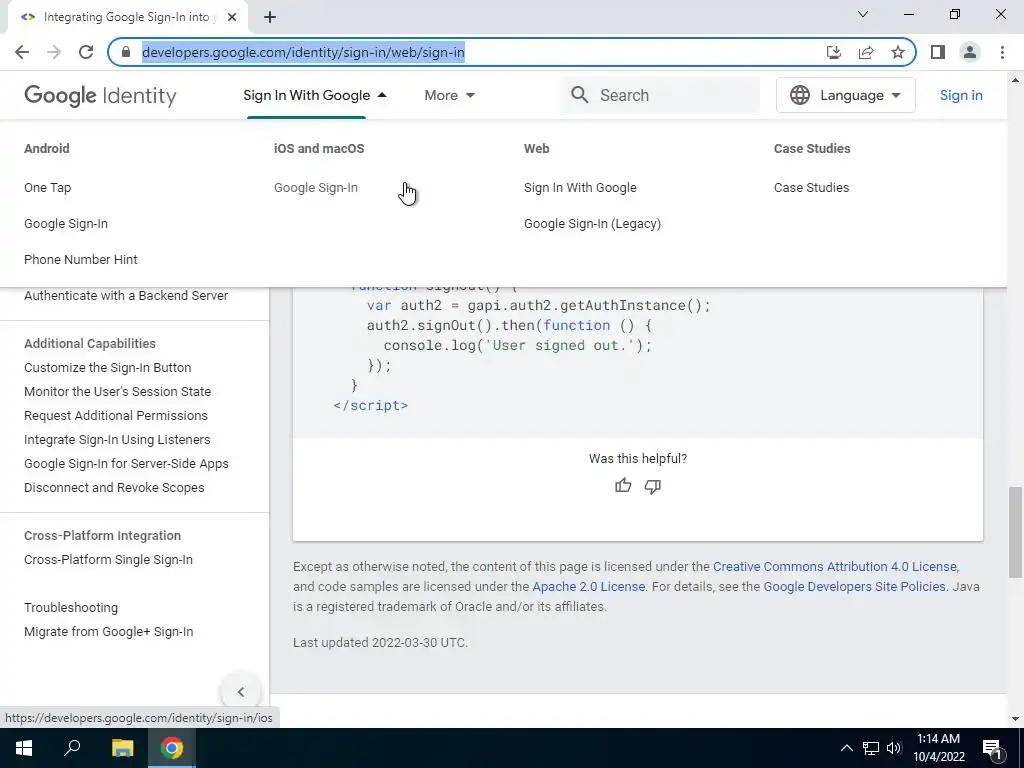Open the Apache 2.0 License link
This screenshot has height=768, width=1024.
(588, 586)
